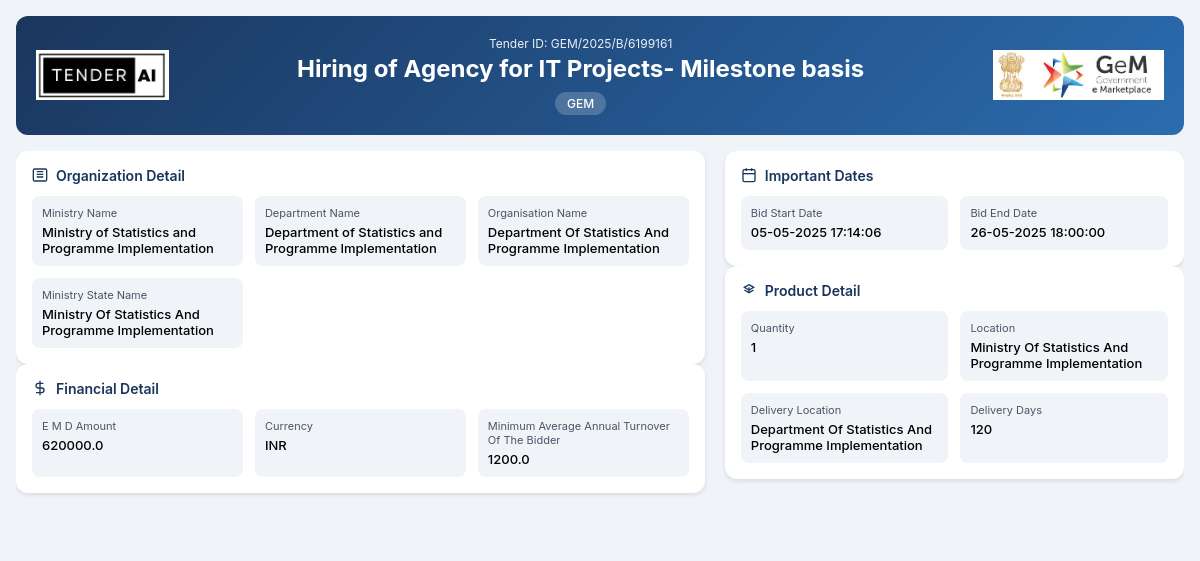Click the Currency INR value
This screenshot has width=1200, height=561.
tap(276, 446)
